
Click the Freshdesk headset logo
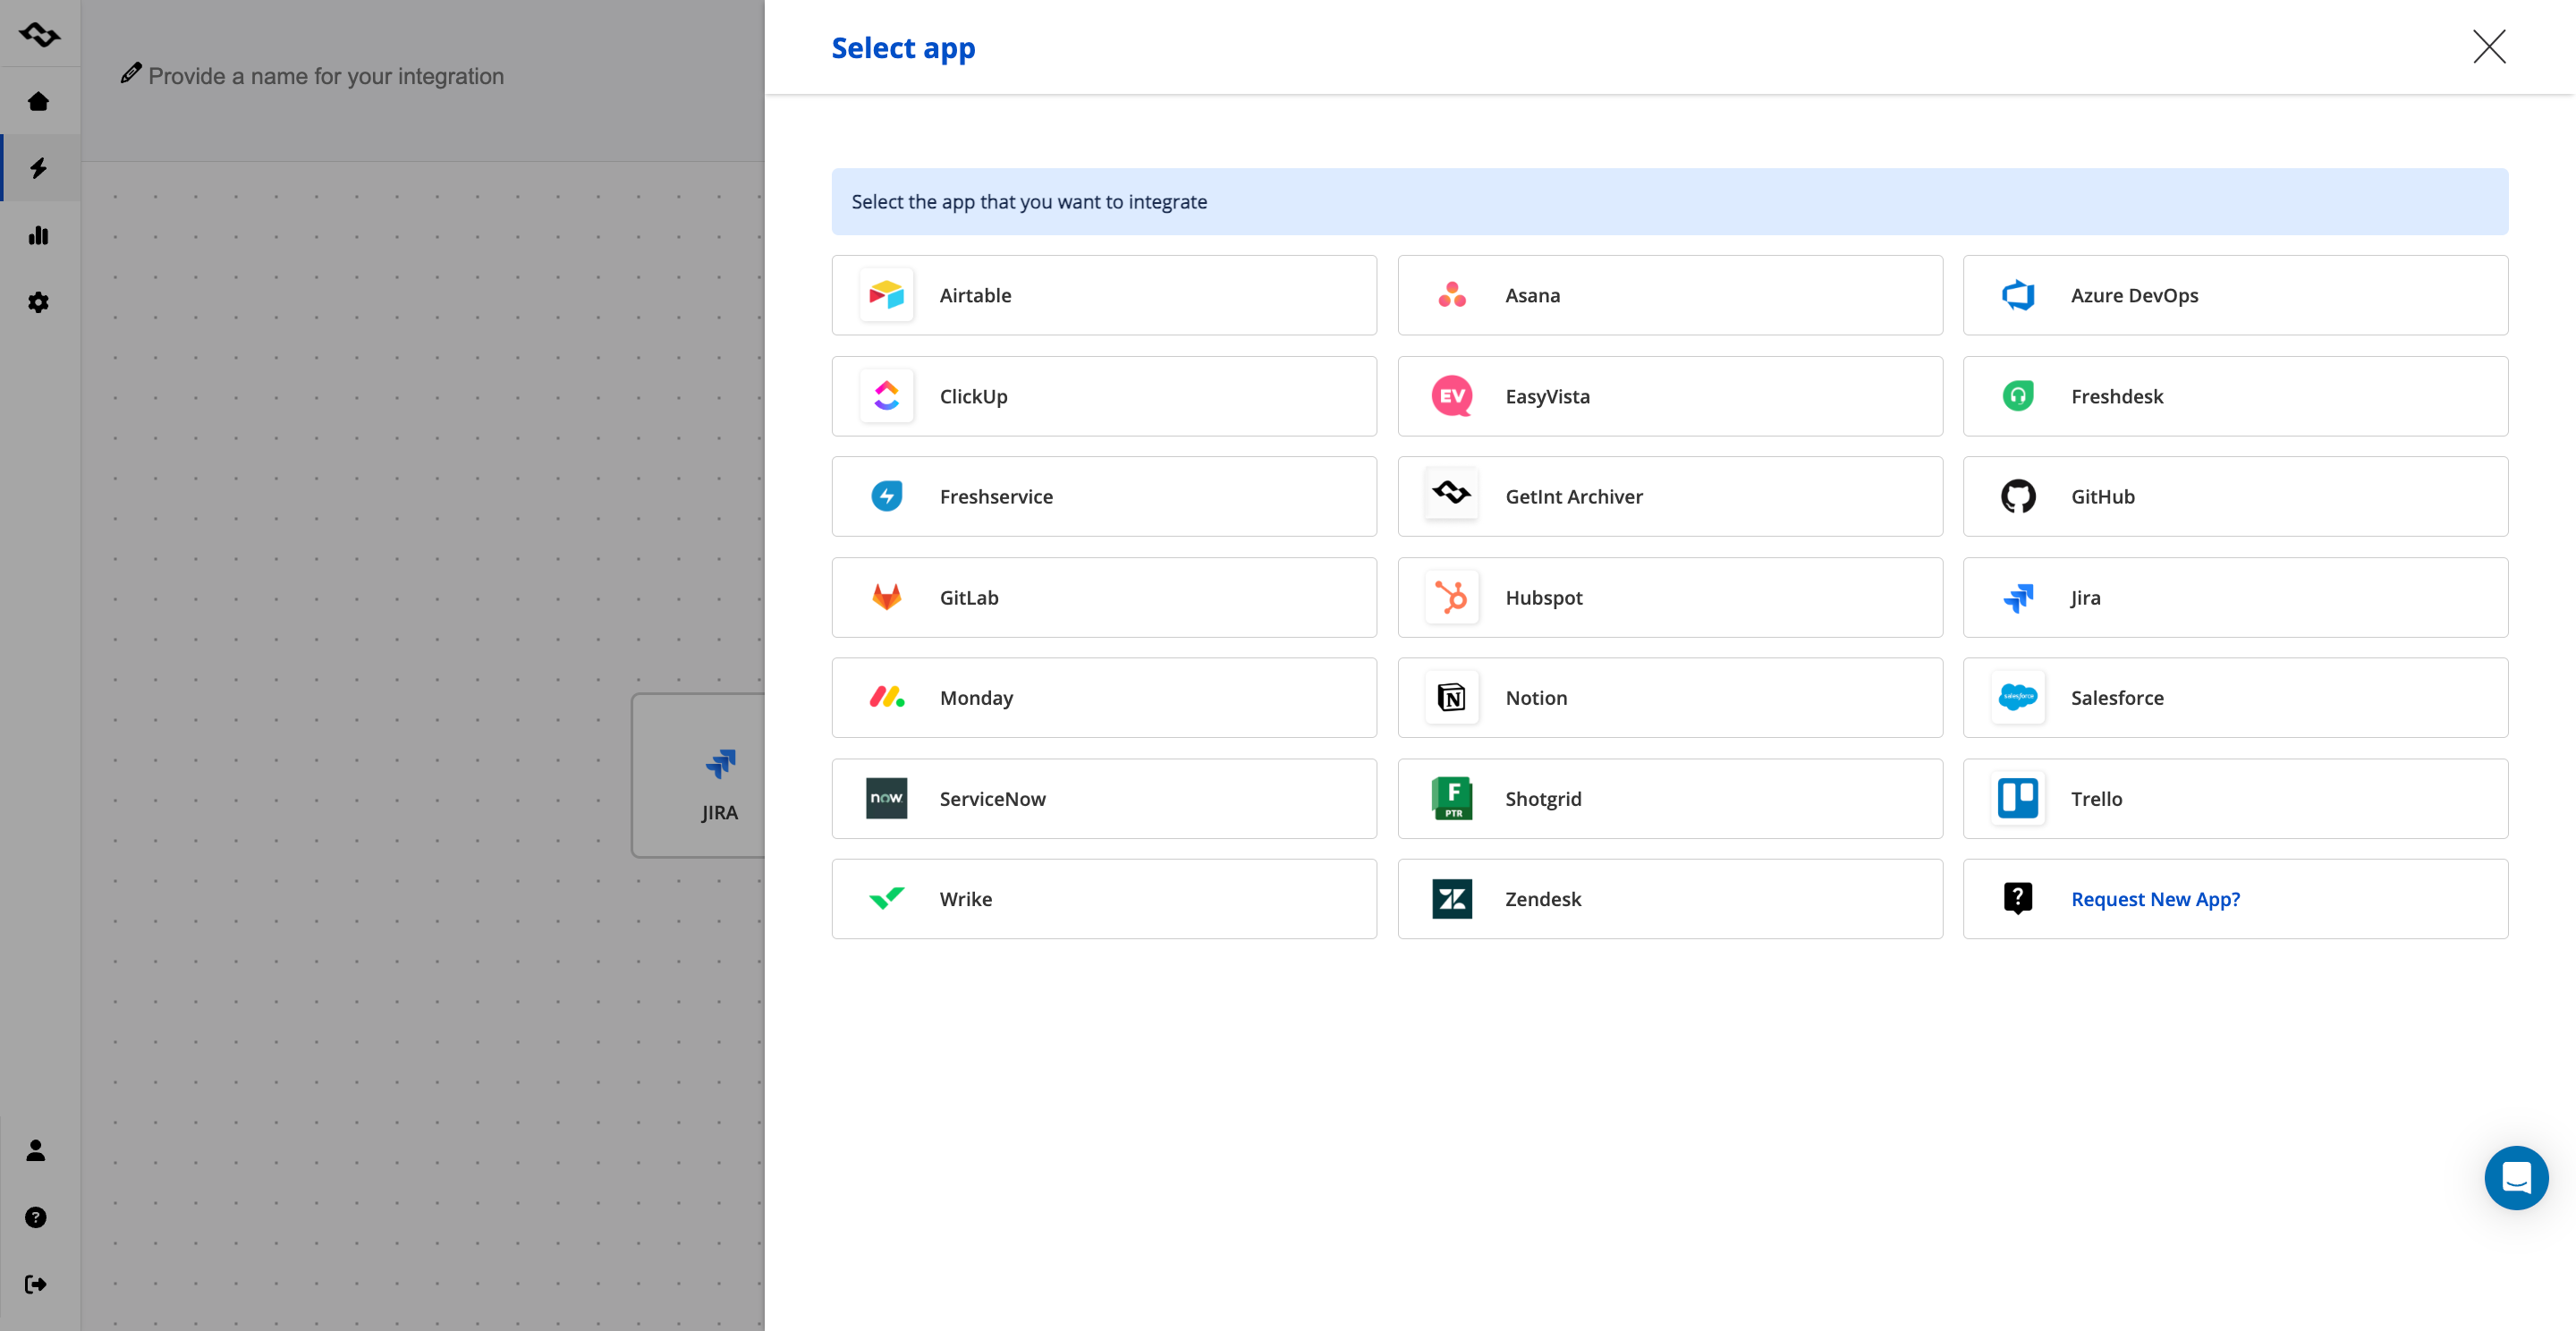pyautogui.click(x=2018, y=396)
